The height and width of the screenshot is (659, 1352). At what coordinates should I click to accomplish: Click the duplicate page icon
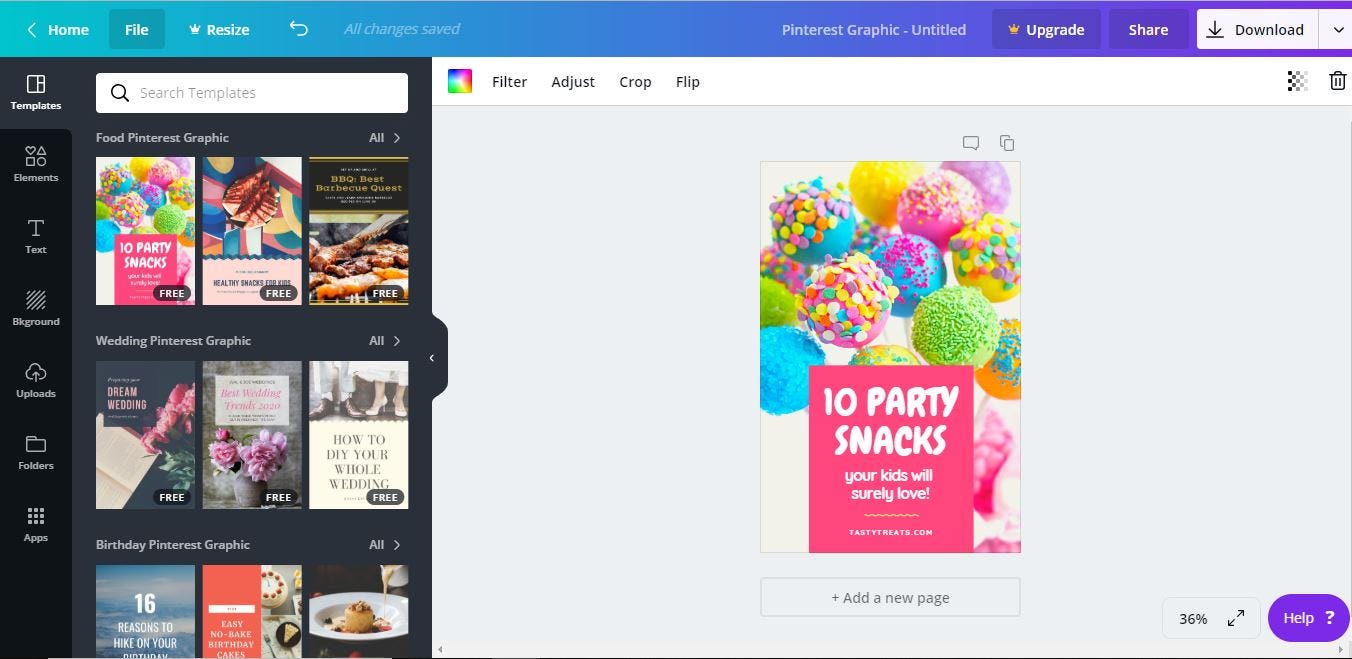(x=1007, y=143)
